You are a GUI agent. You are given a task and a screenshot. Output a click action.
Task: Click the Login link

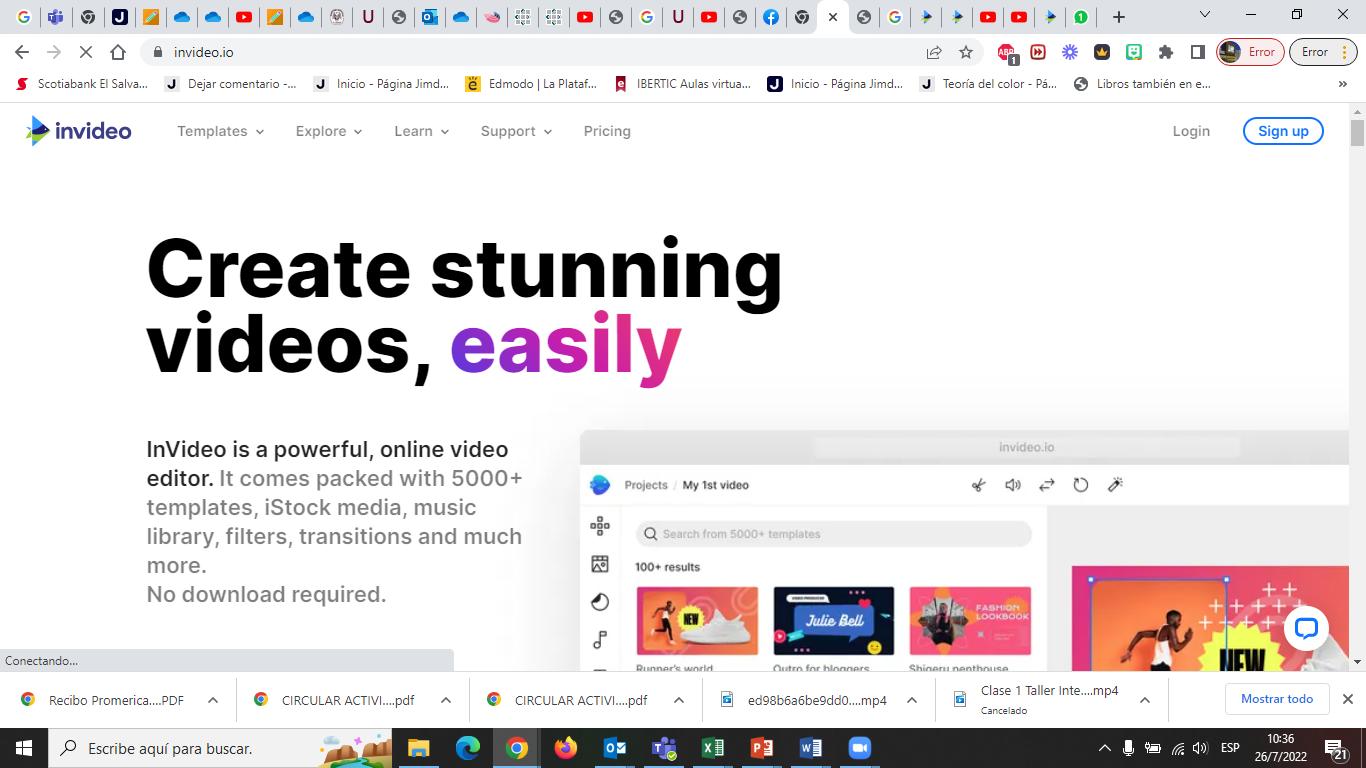click(x=1191, y=131)
